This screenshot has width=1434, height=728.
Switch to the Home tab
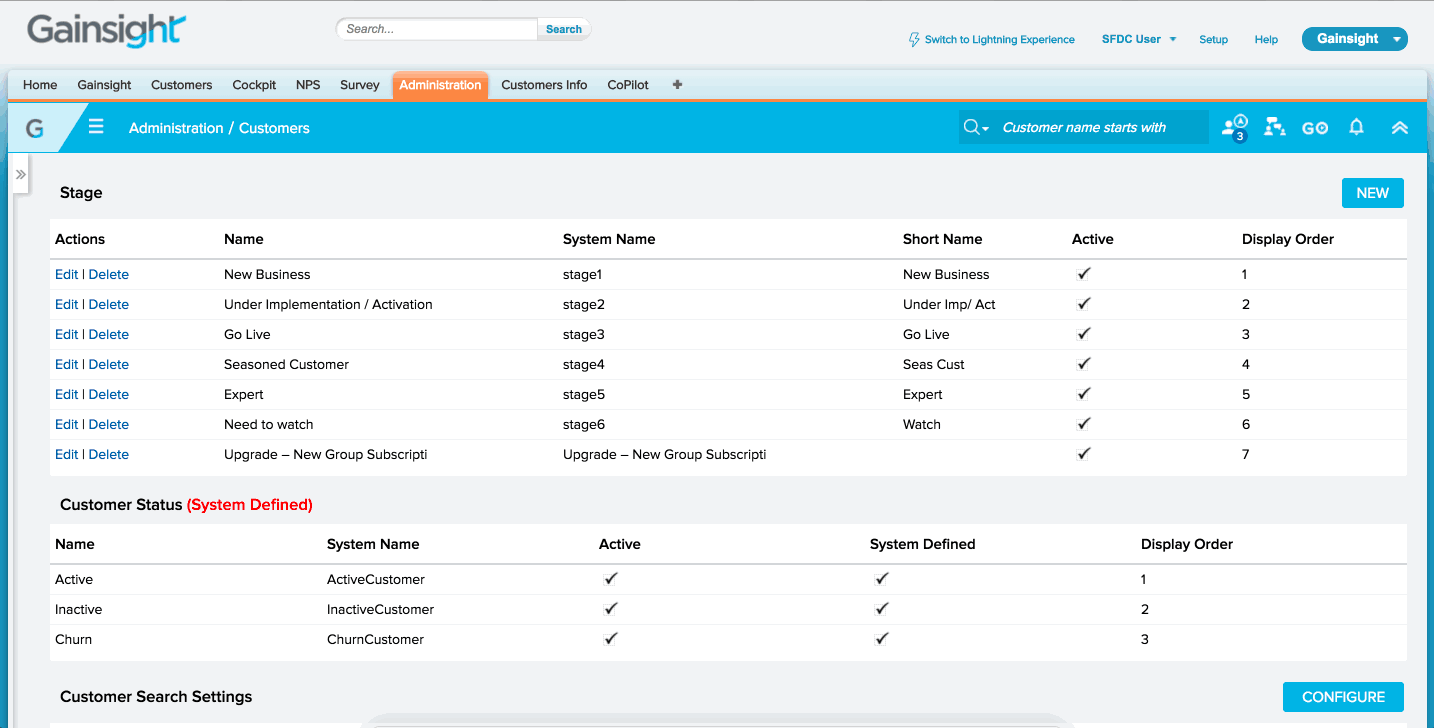click(x=40, y=85)
